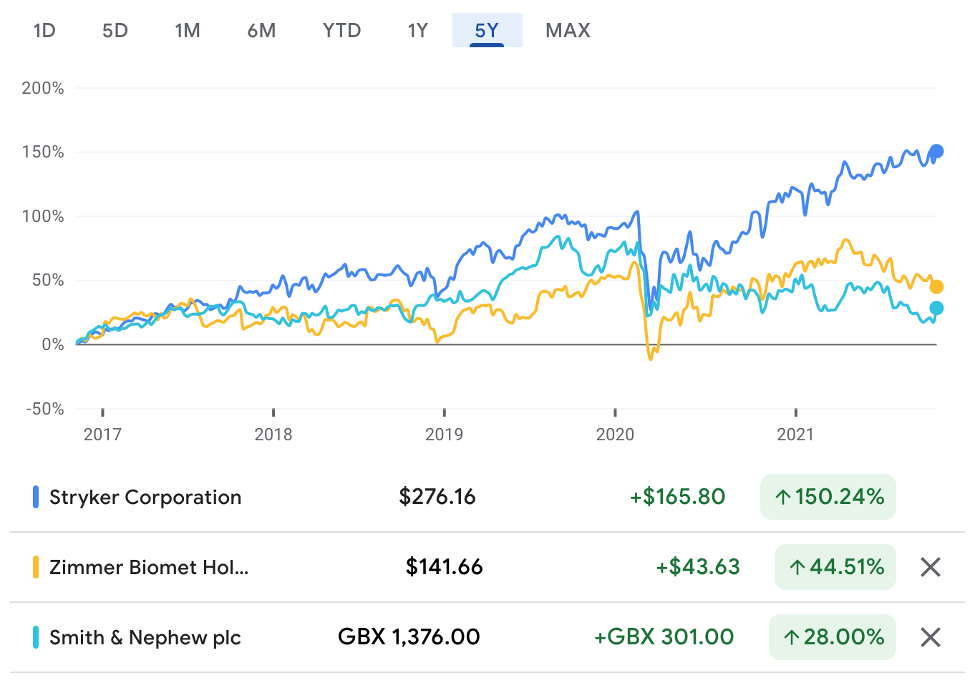Switch to the 6M time range
The width and height of the screenshot is (977, 683).
[262, 30]
